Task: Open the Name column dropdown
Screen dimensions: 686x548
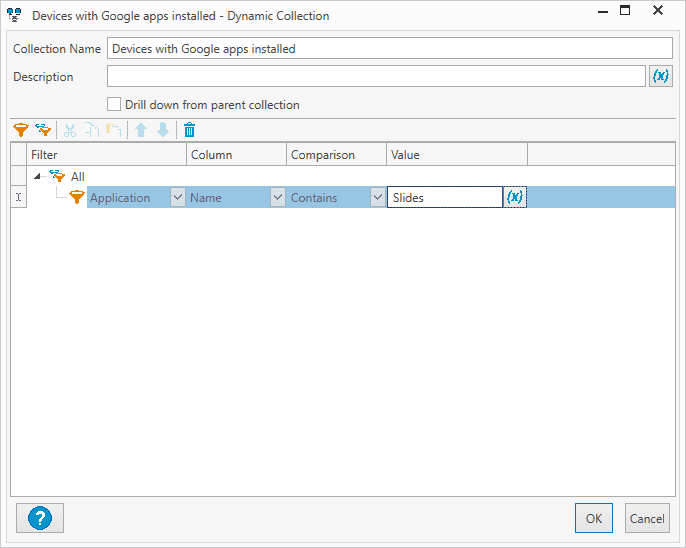Action: tap(277, 197)
